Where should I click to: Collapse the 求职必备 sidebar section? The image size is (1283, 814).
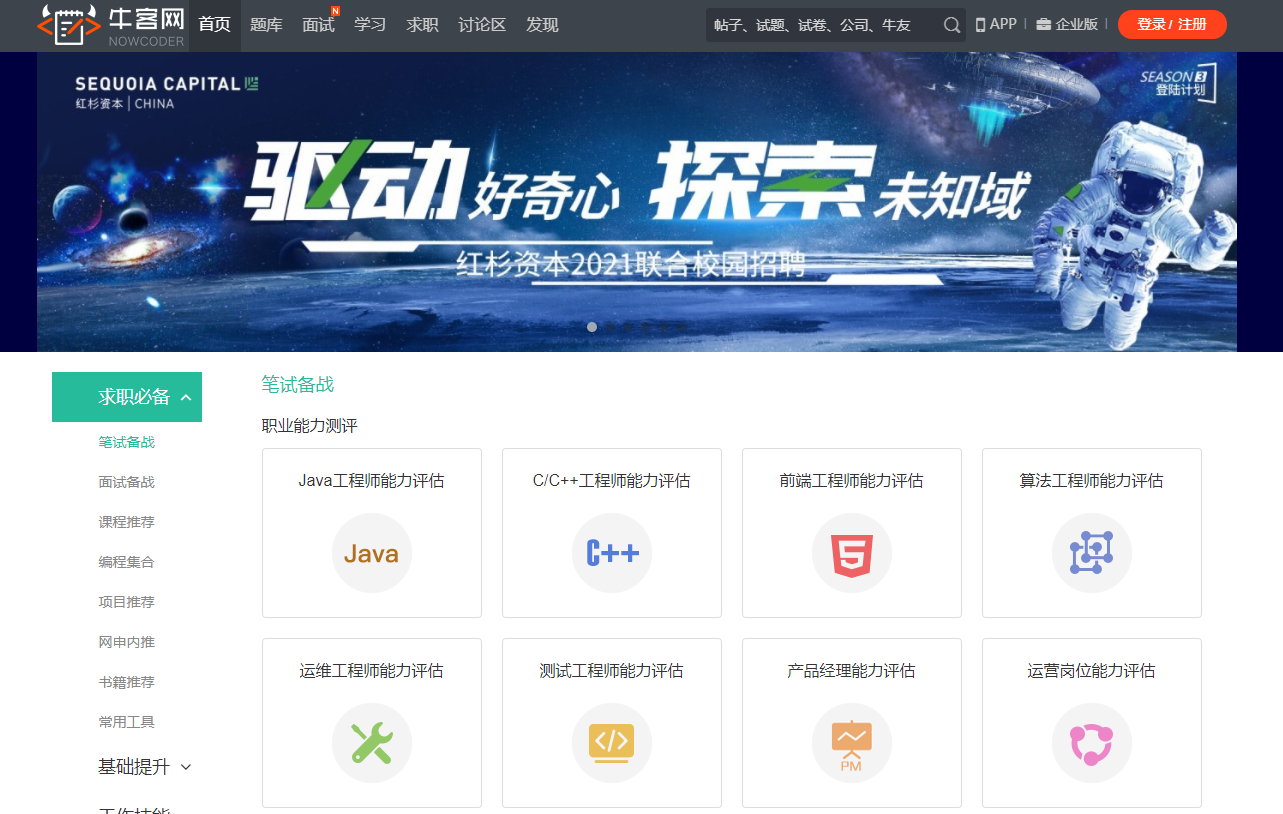[127, 397]
